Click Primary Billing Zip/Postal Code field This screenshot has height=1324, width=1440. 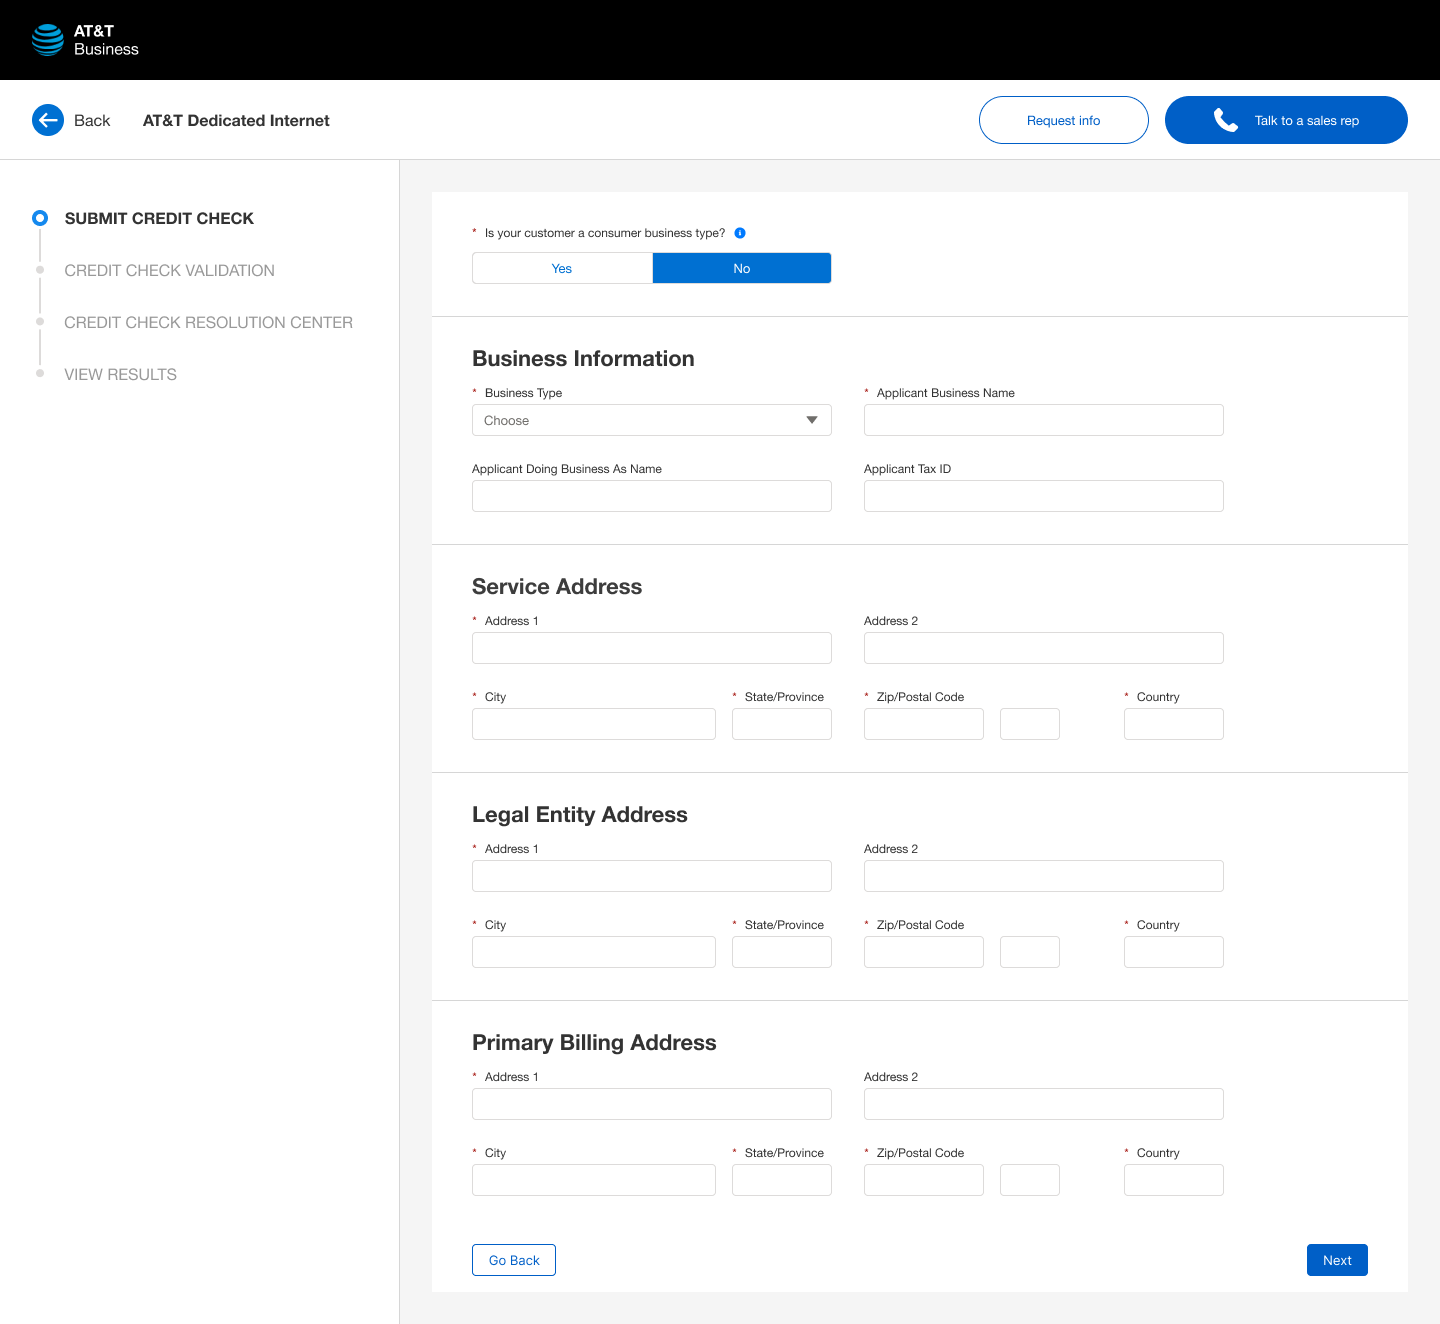click(924, 1180)
